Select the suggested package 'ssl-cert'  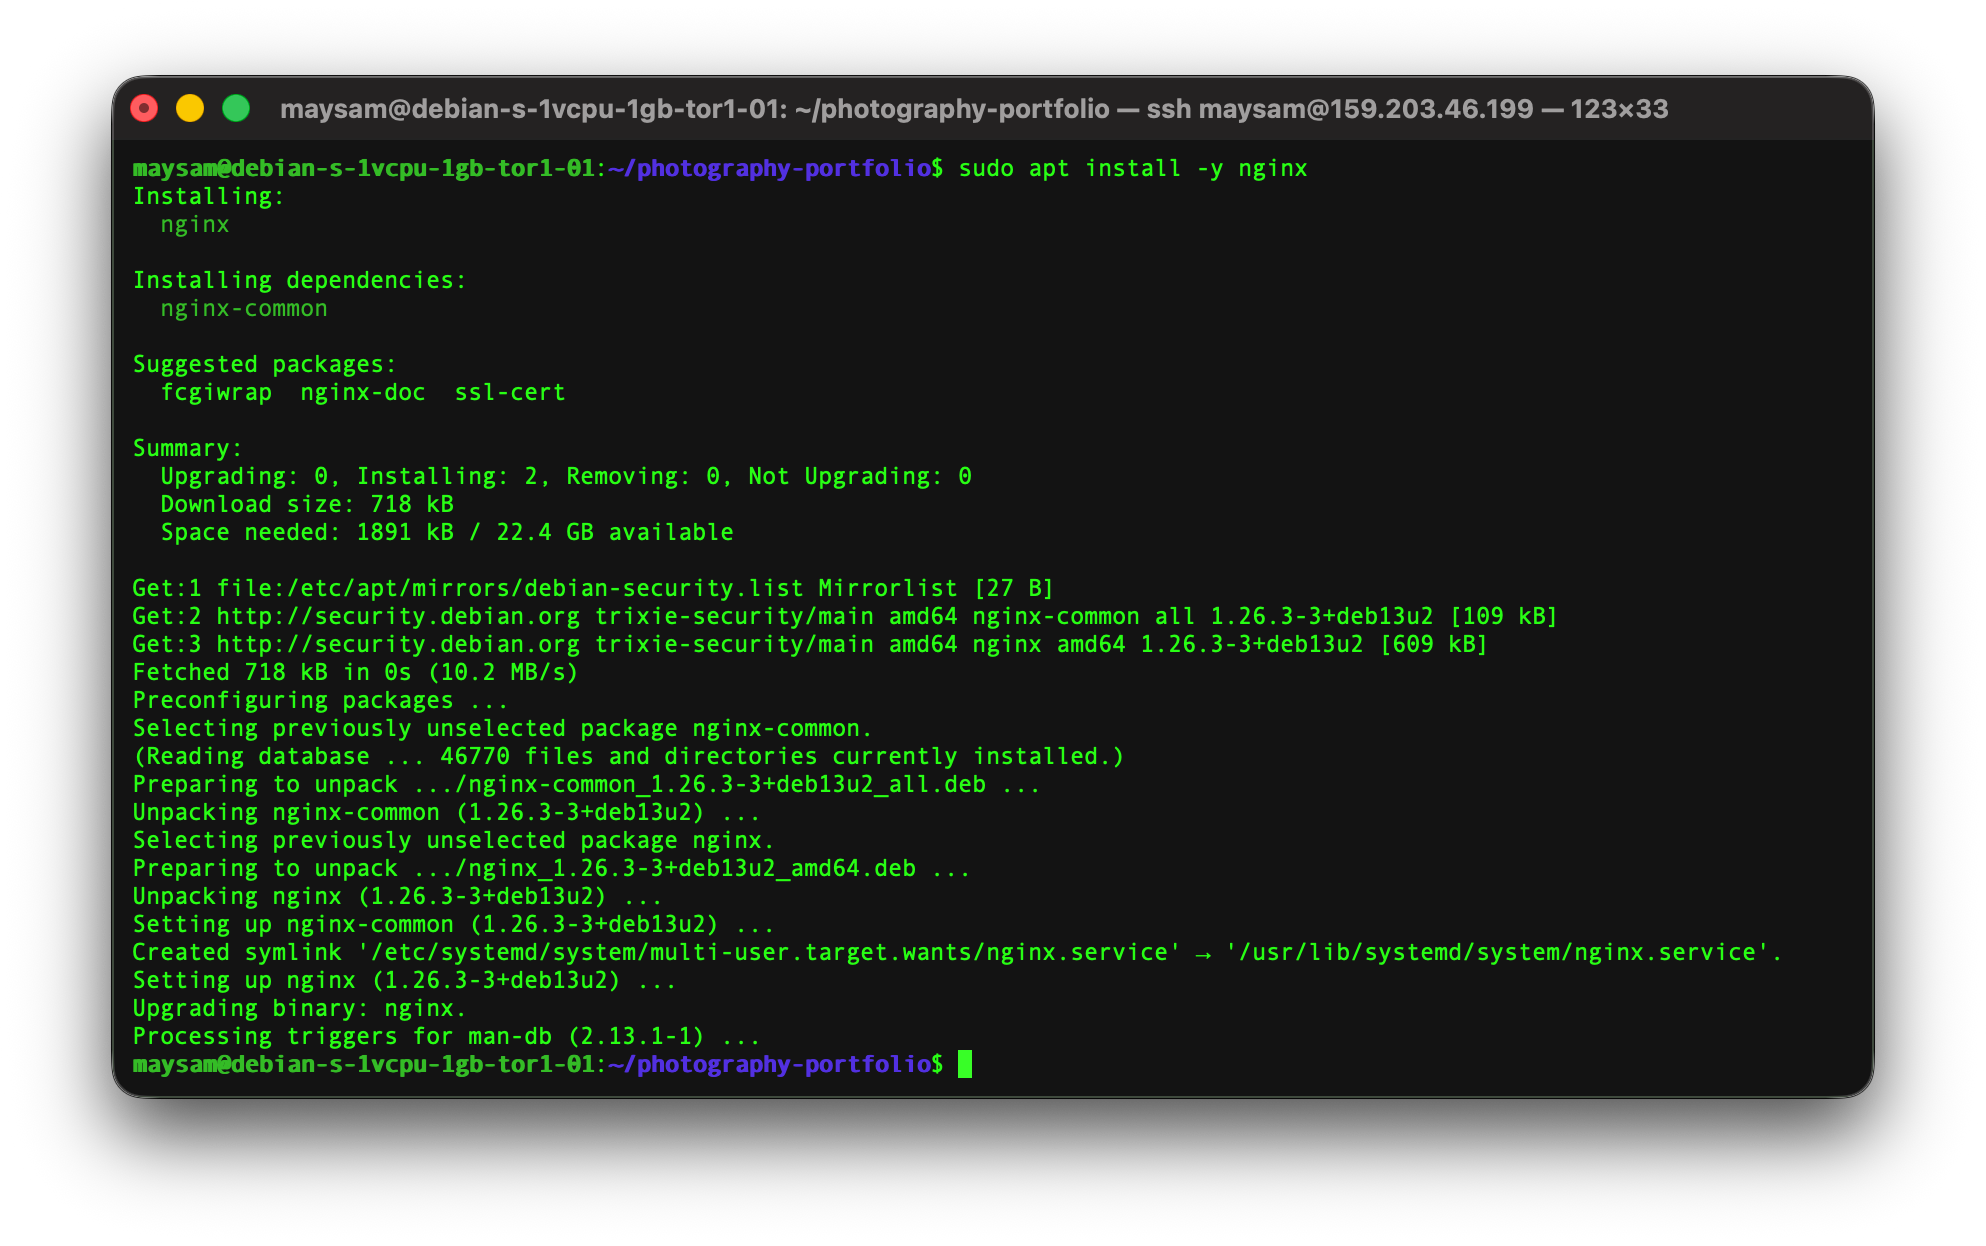click(510, 392)
